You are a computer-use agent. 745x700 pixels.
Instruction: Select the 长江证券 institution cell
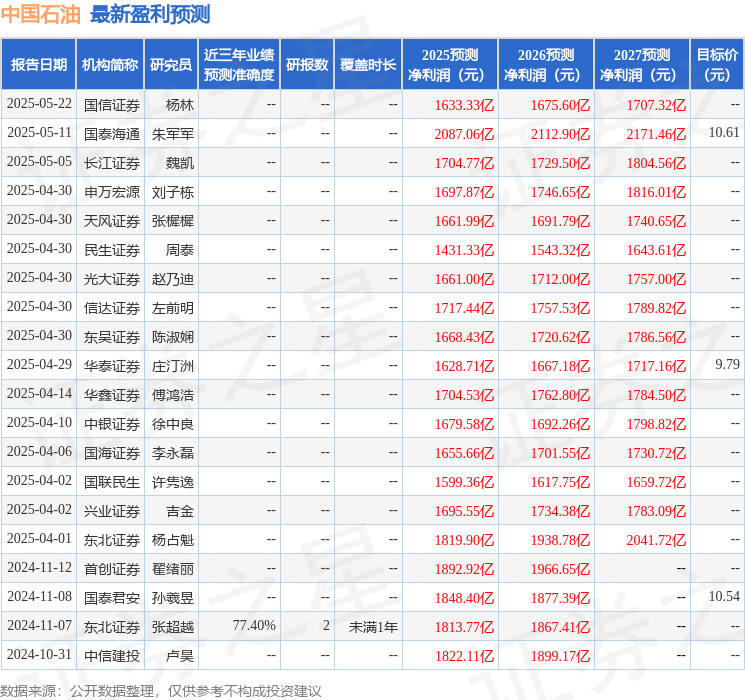(x=112, y=163)
